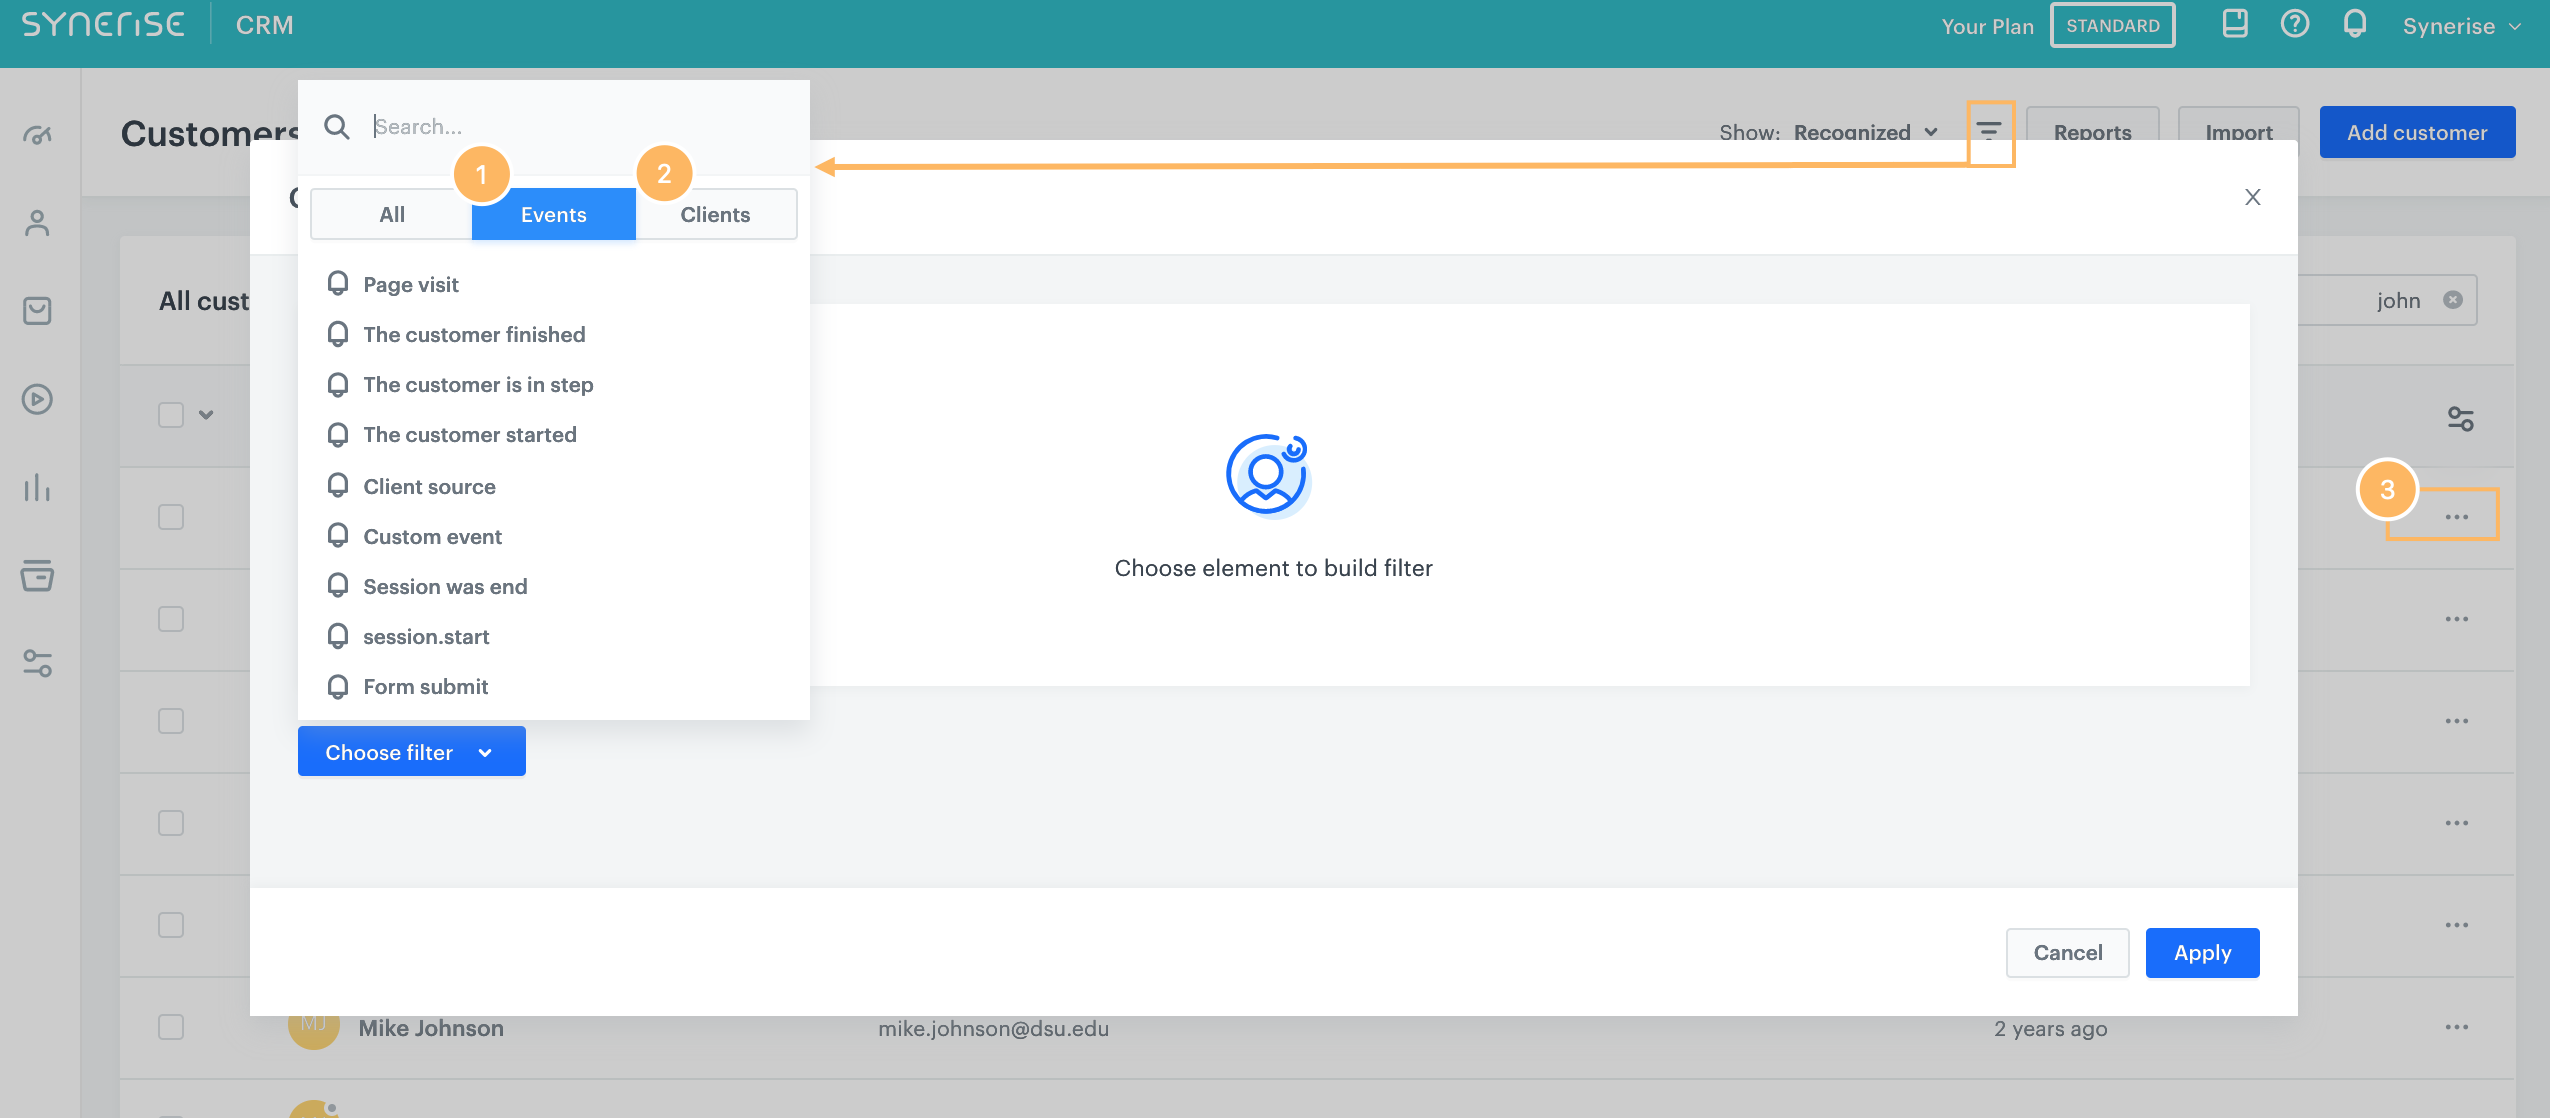The height and width of the screenshot is (1118, 2550).
Task: Click the Add customer button
Action: tap(2416, 131)
